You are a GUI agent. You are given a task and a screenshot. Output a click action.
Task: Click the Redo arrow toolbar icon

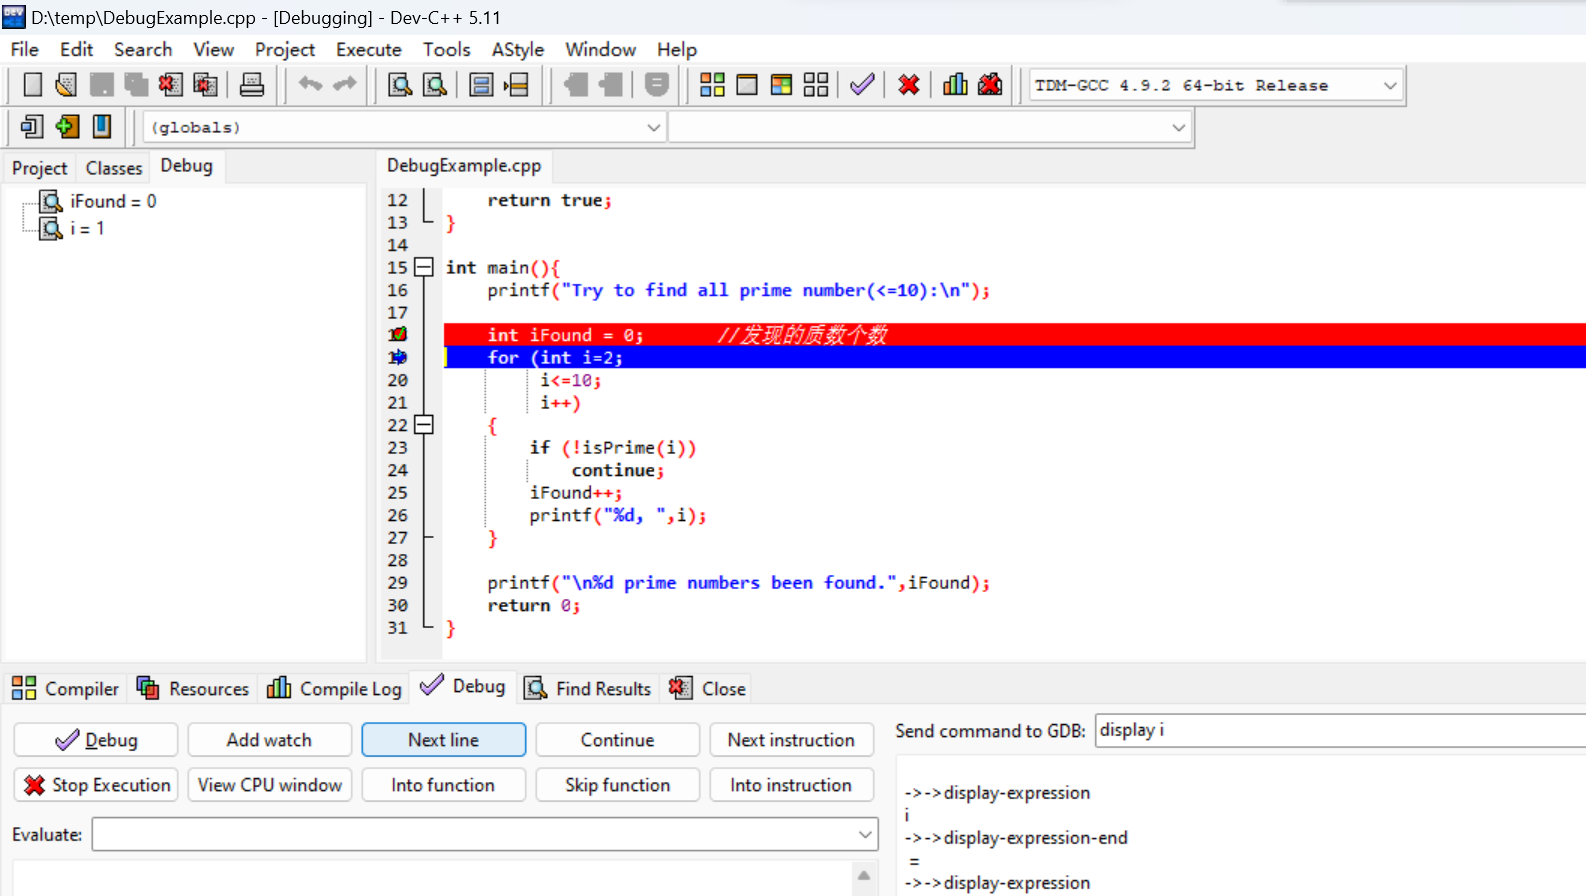point(345,84)
